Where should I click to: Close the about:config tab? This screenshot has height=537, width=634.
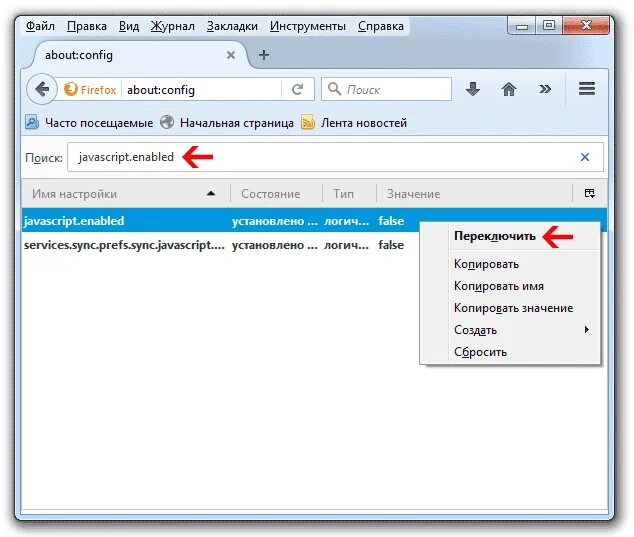point(231,55)
